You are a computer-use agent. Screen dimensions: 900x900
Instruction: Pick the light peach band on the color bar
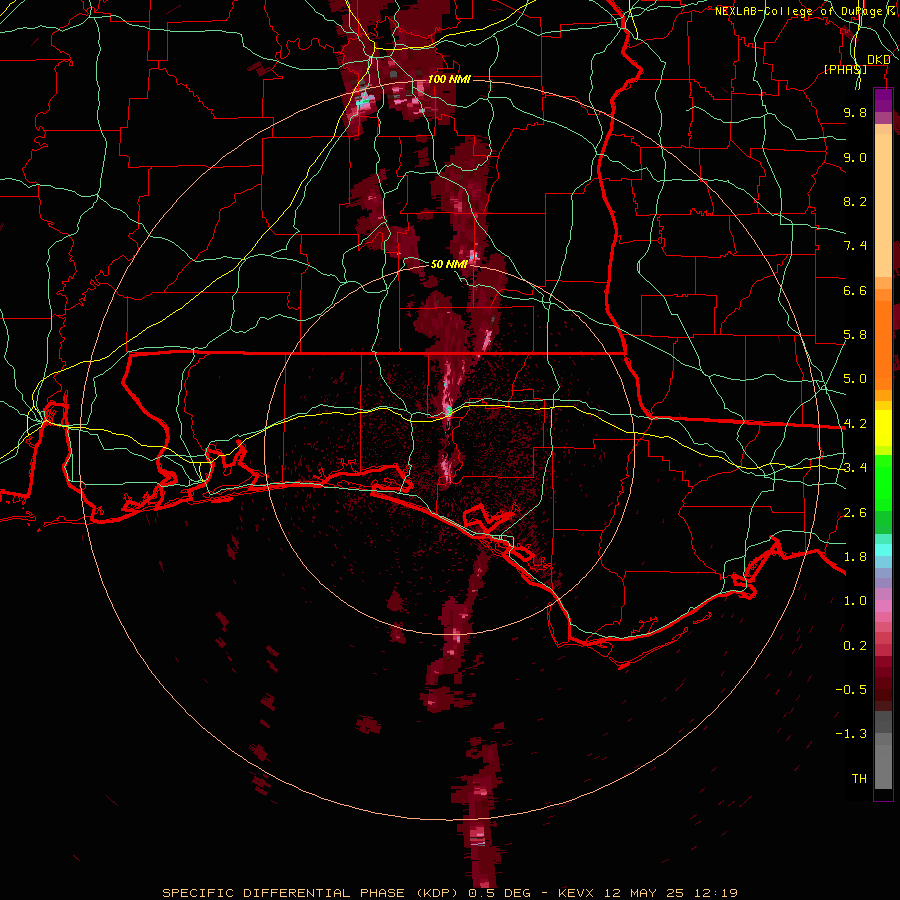(883, 205)
